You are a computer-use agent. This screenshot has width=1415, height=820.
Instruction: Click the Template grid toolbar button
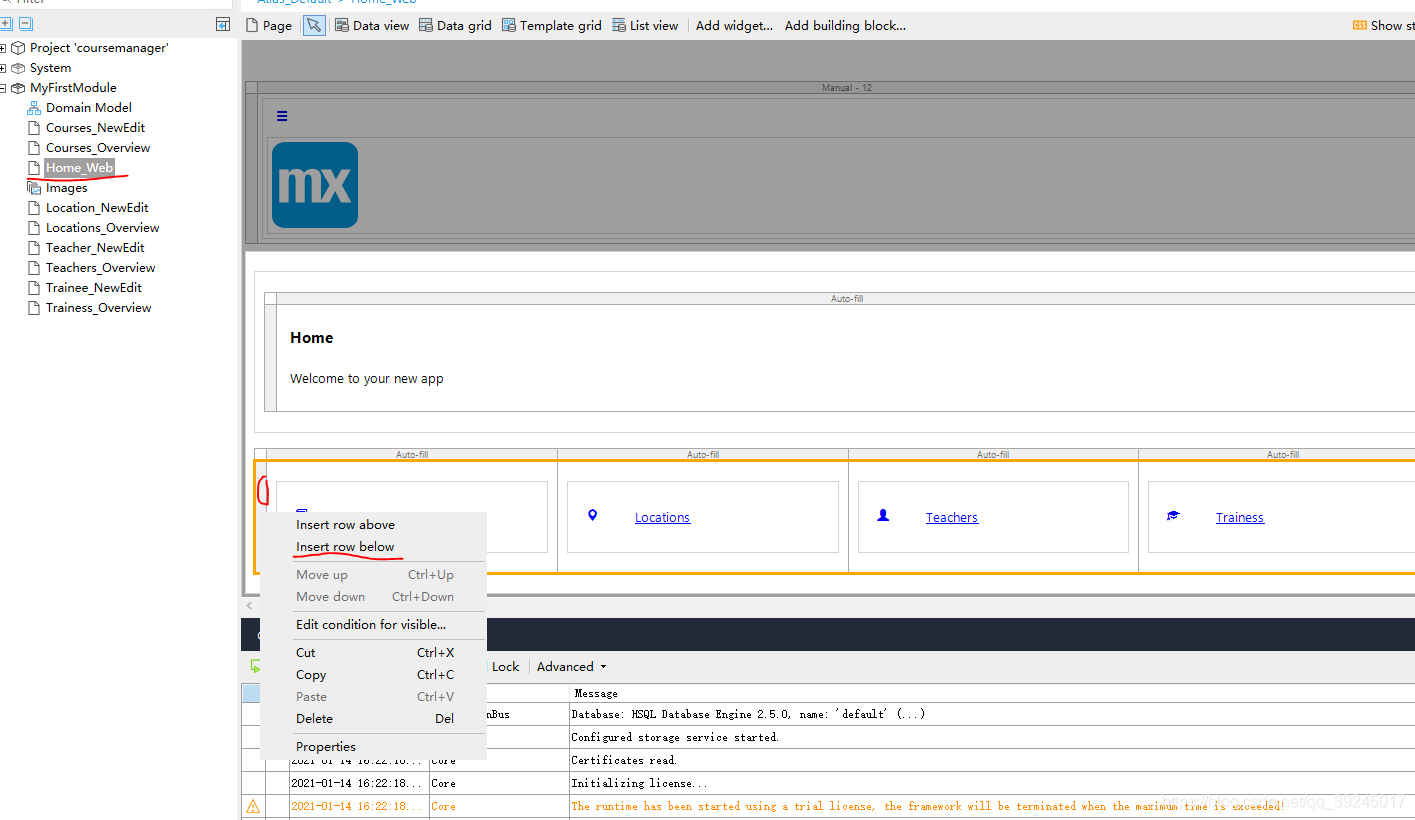[x=552, y=26]
